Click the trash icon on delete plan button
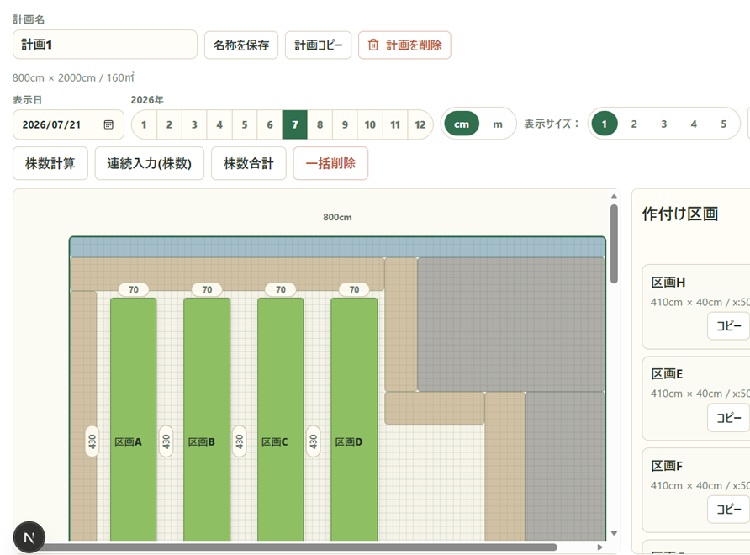This screenshot has height=555, width=750. coord(373,45)
